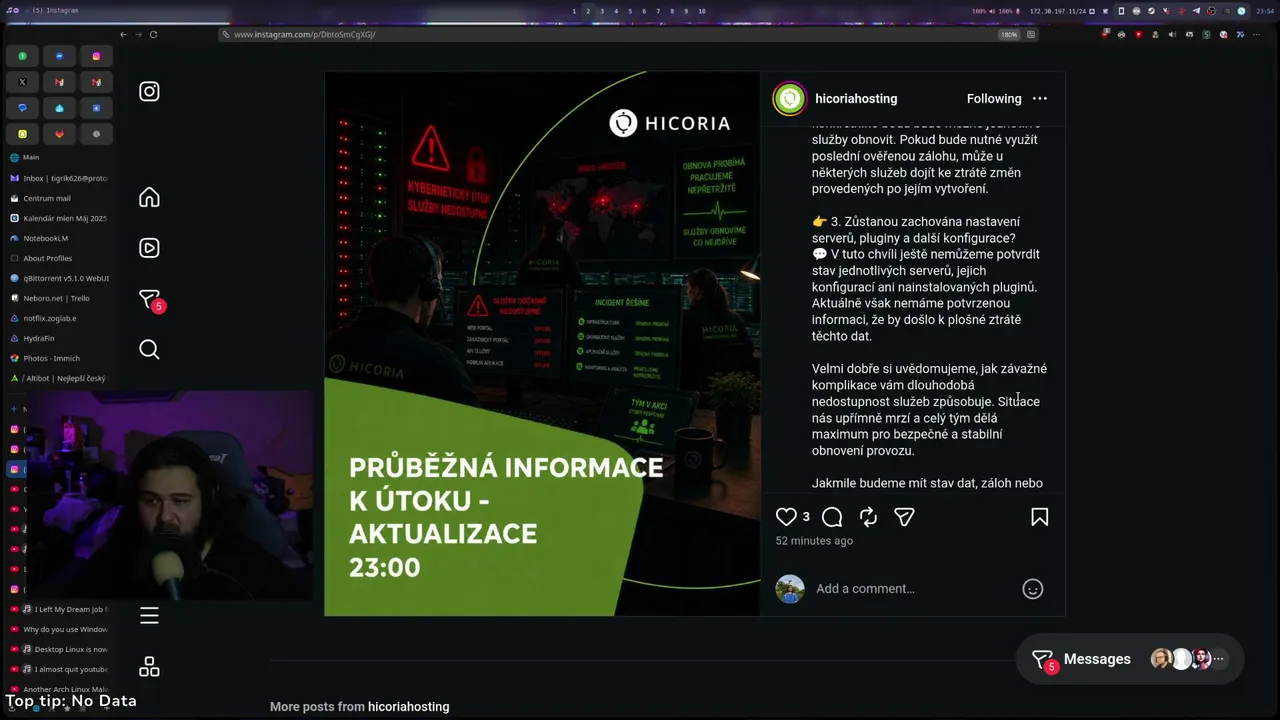The height and width of the screenshot is (720, 1280).
Task: Switch to the HydraFin tab
Action: [59, 338]
